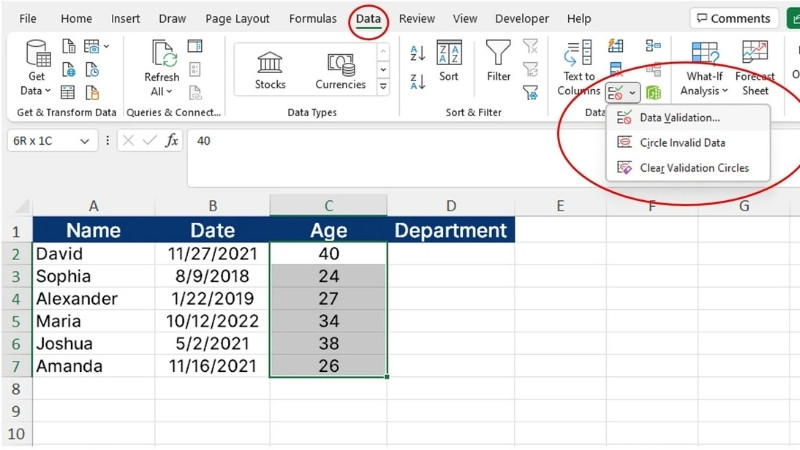Select the Currencies data type
Screen dimensions: 800x450
[x=340, y=68]
